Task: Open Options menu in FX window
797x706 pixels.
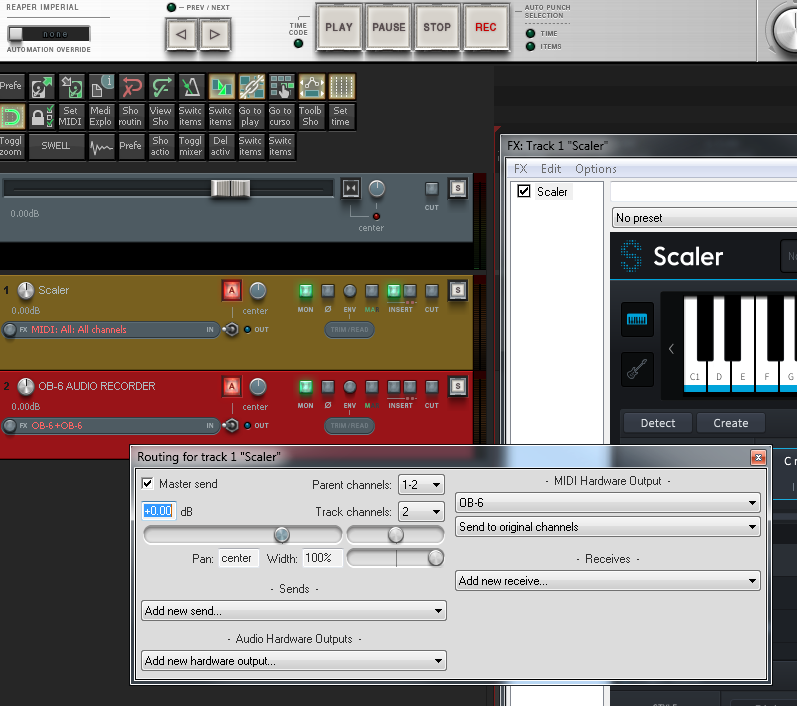Action: tap(596, 169)
